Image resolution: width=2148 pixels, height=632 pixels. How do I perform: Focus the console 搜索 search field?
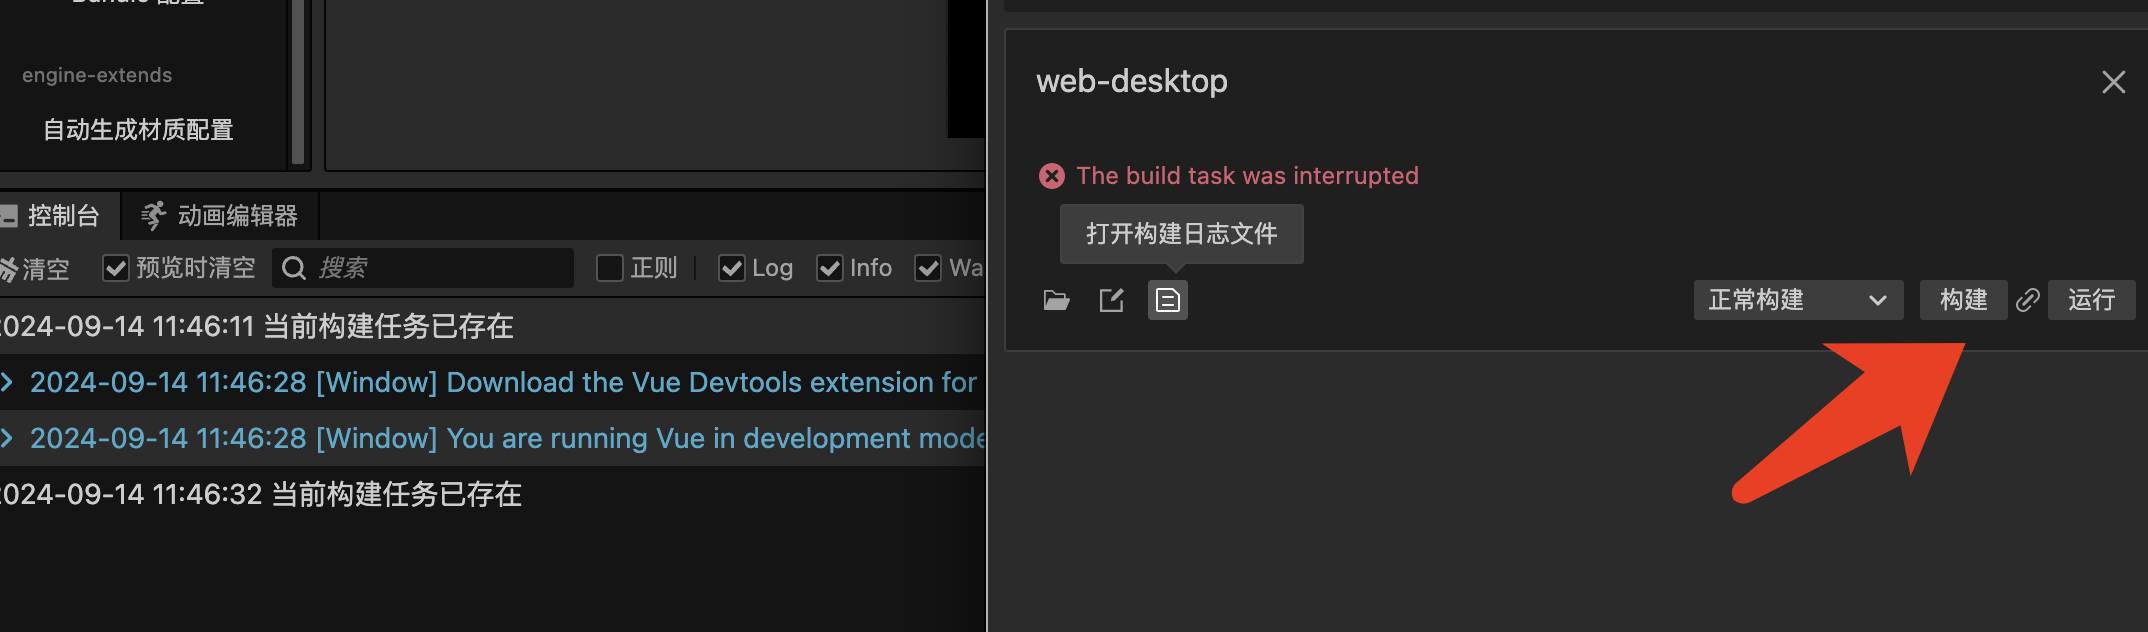click(x=440, y=268)
